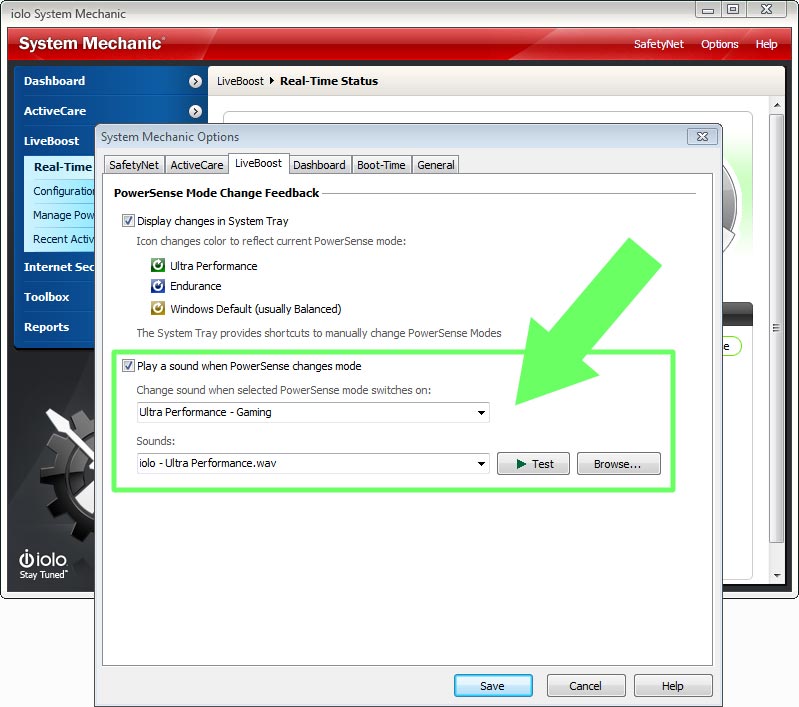Open ActiveCare in the main window sidebar
The width and height of the screenshot is (799, 707).
55,111
